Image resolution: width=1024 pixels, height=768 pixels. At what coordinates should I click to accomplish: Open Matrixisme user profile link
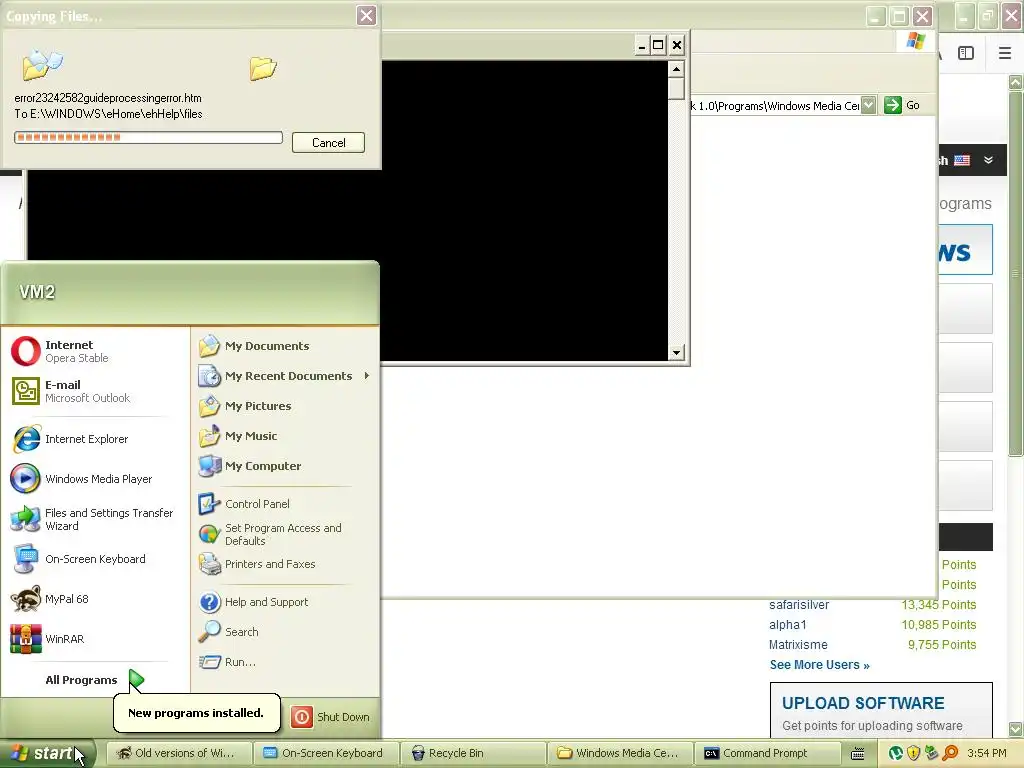(798, 645)
